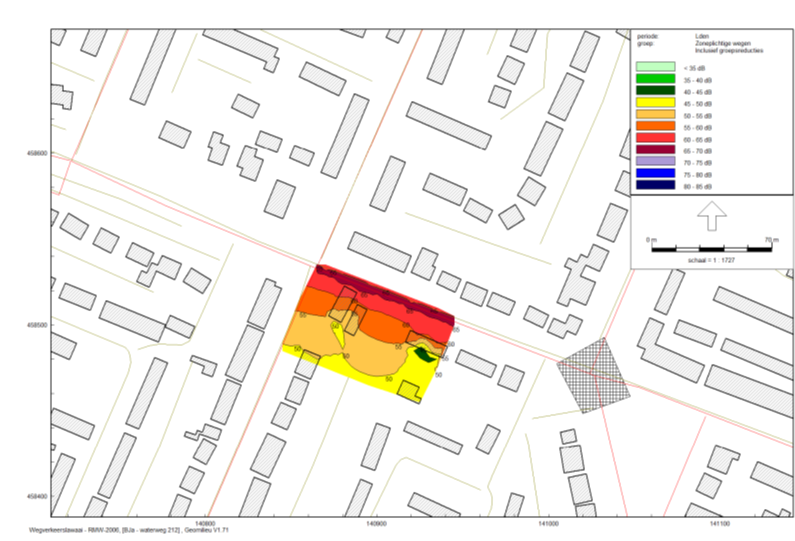This screenshot has height=541, width=795.
Task: Select the navy 80 - 85 dB swatch
Action: [x=660, y=198]
